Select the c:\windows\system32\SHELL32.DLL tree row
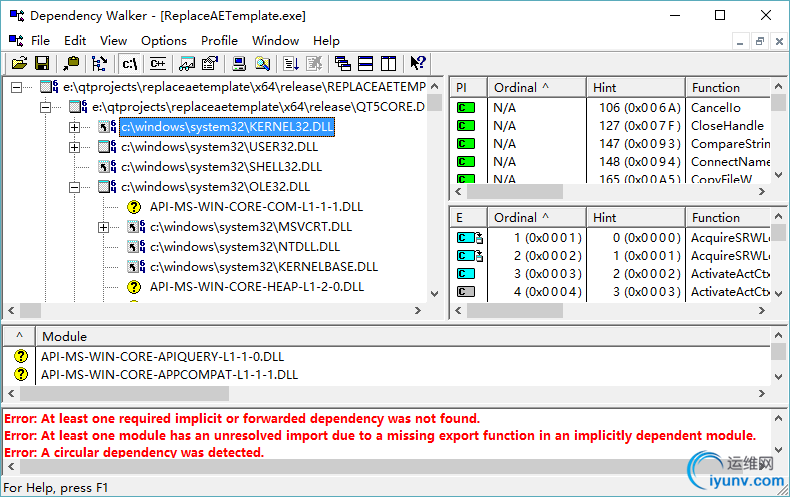Viewport: 790px width, 497px height. (x=221, y=167)
